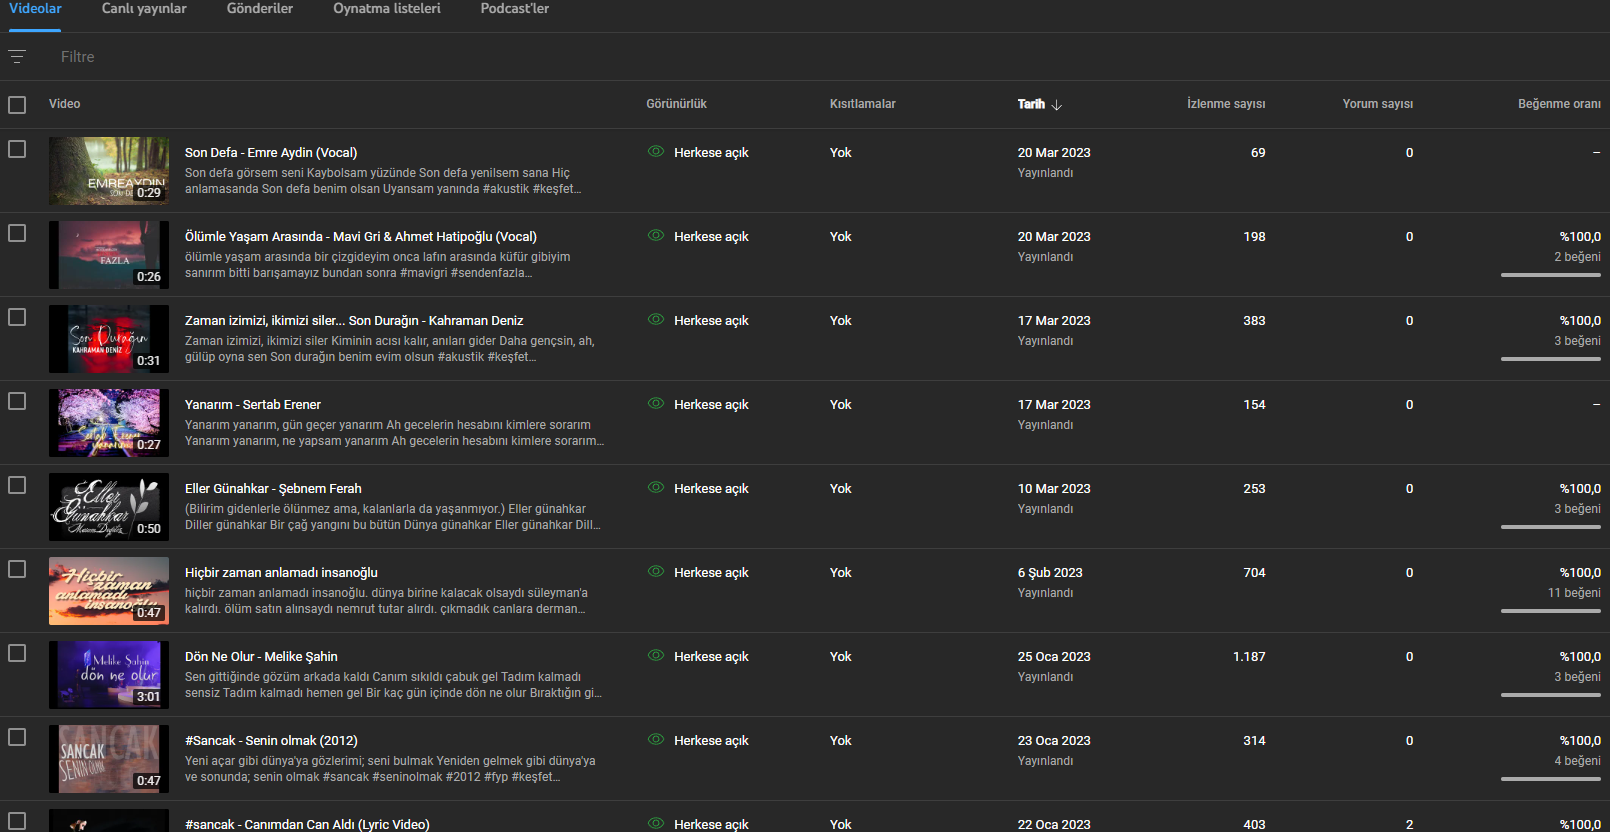1610x832 pixels.
Task: Tick the Yanarım - Sertab Erener checkbox
Action: tap(17, 401)
